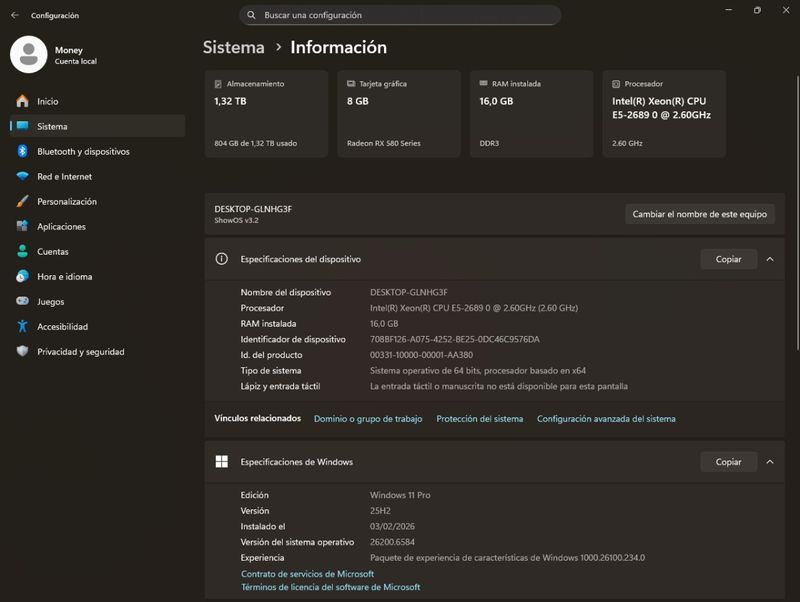800x602 pixels.
Task: Open Accesibilidad settings
Action: point(97,326)
